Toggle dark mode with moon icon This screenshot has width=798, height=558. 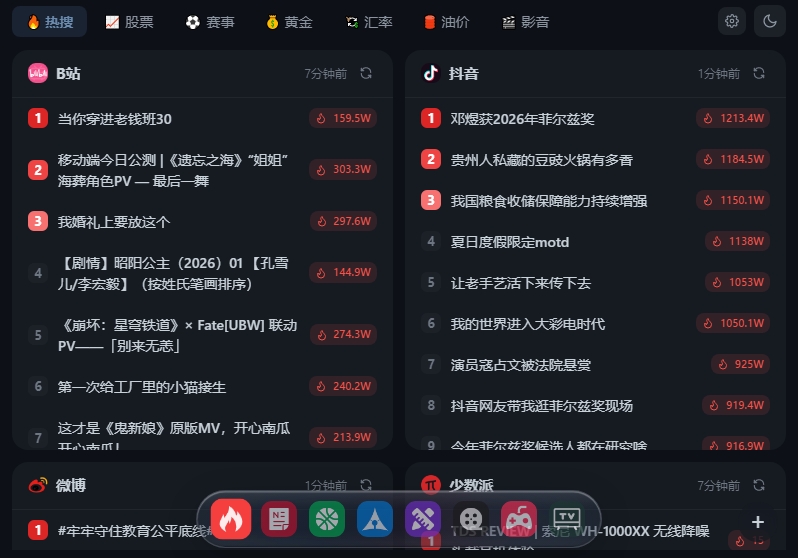coord(770,21)
